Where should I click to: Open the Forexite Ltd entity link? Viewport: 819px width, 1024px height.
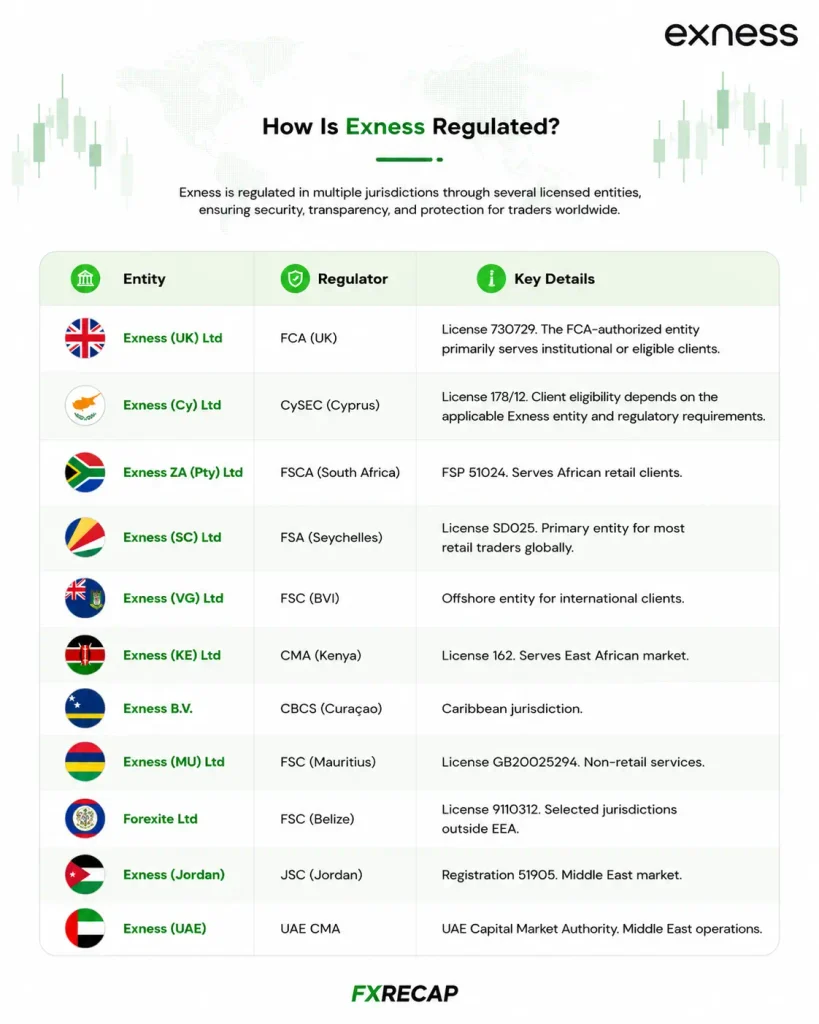160,819
